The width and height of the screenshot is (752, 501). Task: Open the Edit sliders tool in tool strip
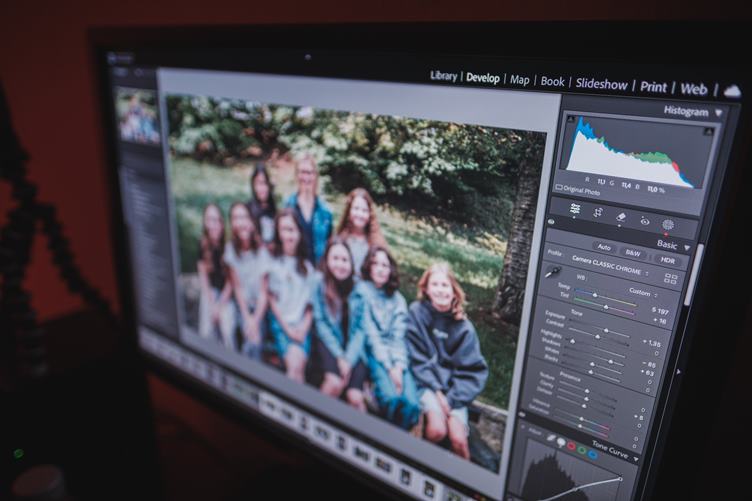575,209
